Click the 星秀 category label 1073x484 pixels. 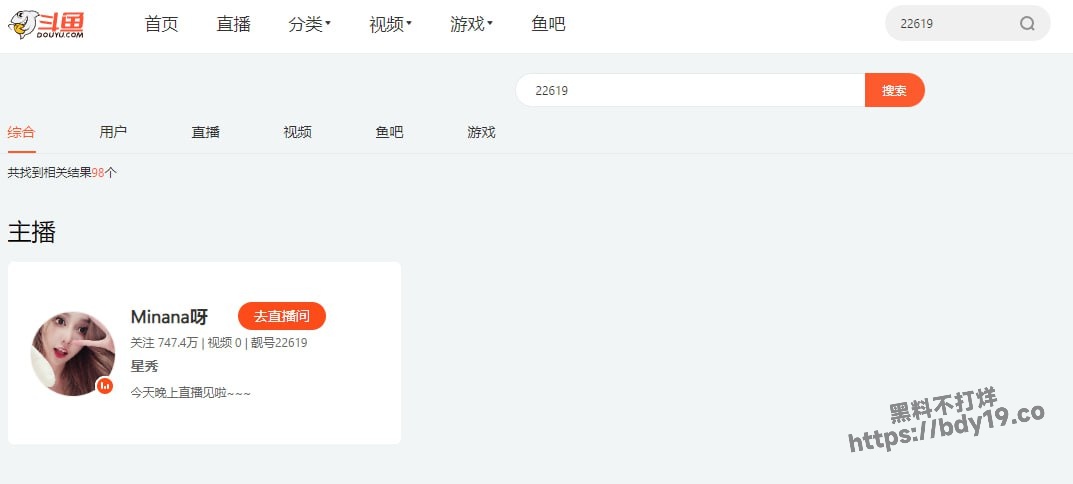click(x=144, y=366)
